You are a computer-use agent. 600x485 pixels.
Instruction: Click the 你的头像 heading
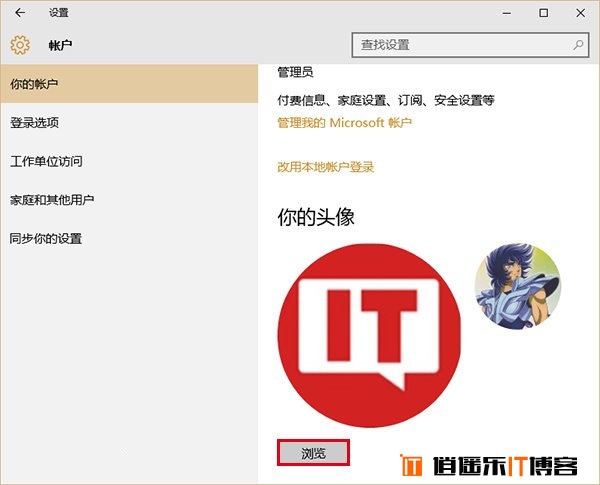[316, 217]
